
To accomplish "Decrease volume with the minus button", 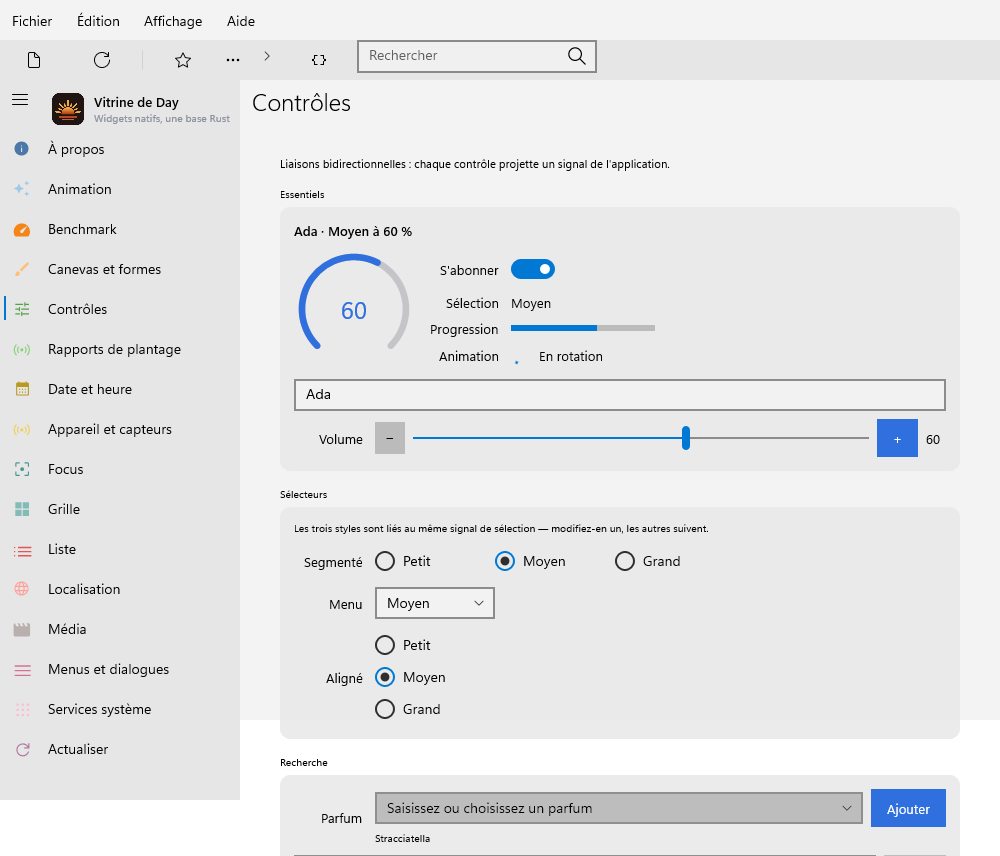I will coord(390,439).
